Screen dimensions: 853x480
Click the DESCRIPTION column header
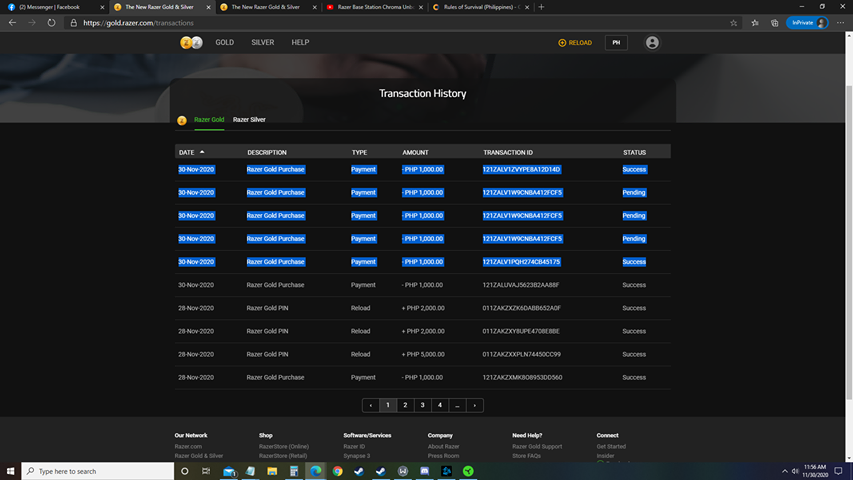tap(267, 152)
